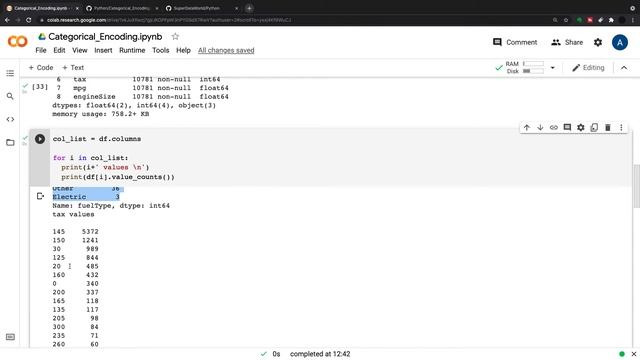
Task: Add a new Text cell
Action: pos(73,68)
